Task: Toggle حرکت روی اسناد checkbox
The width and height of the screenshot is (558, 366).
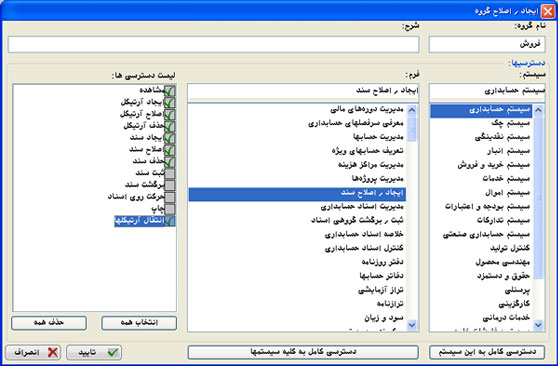Action: point(170,197)
